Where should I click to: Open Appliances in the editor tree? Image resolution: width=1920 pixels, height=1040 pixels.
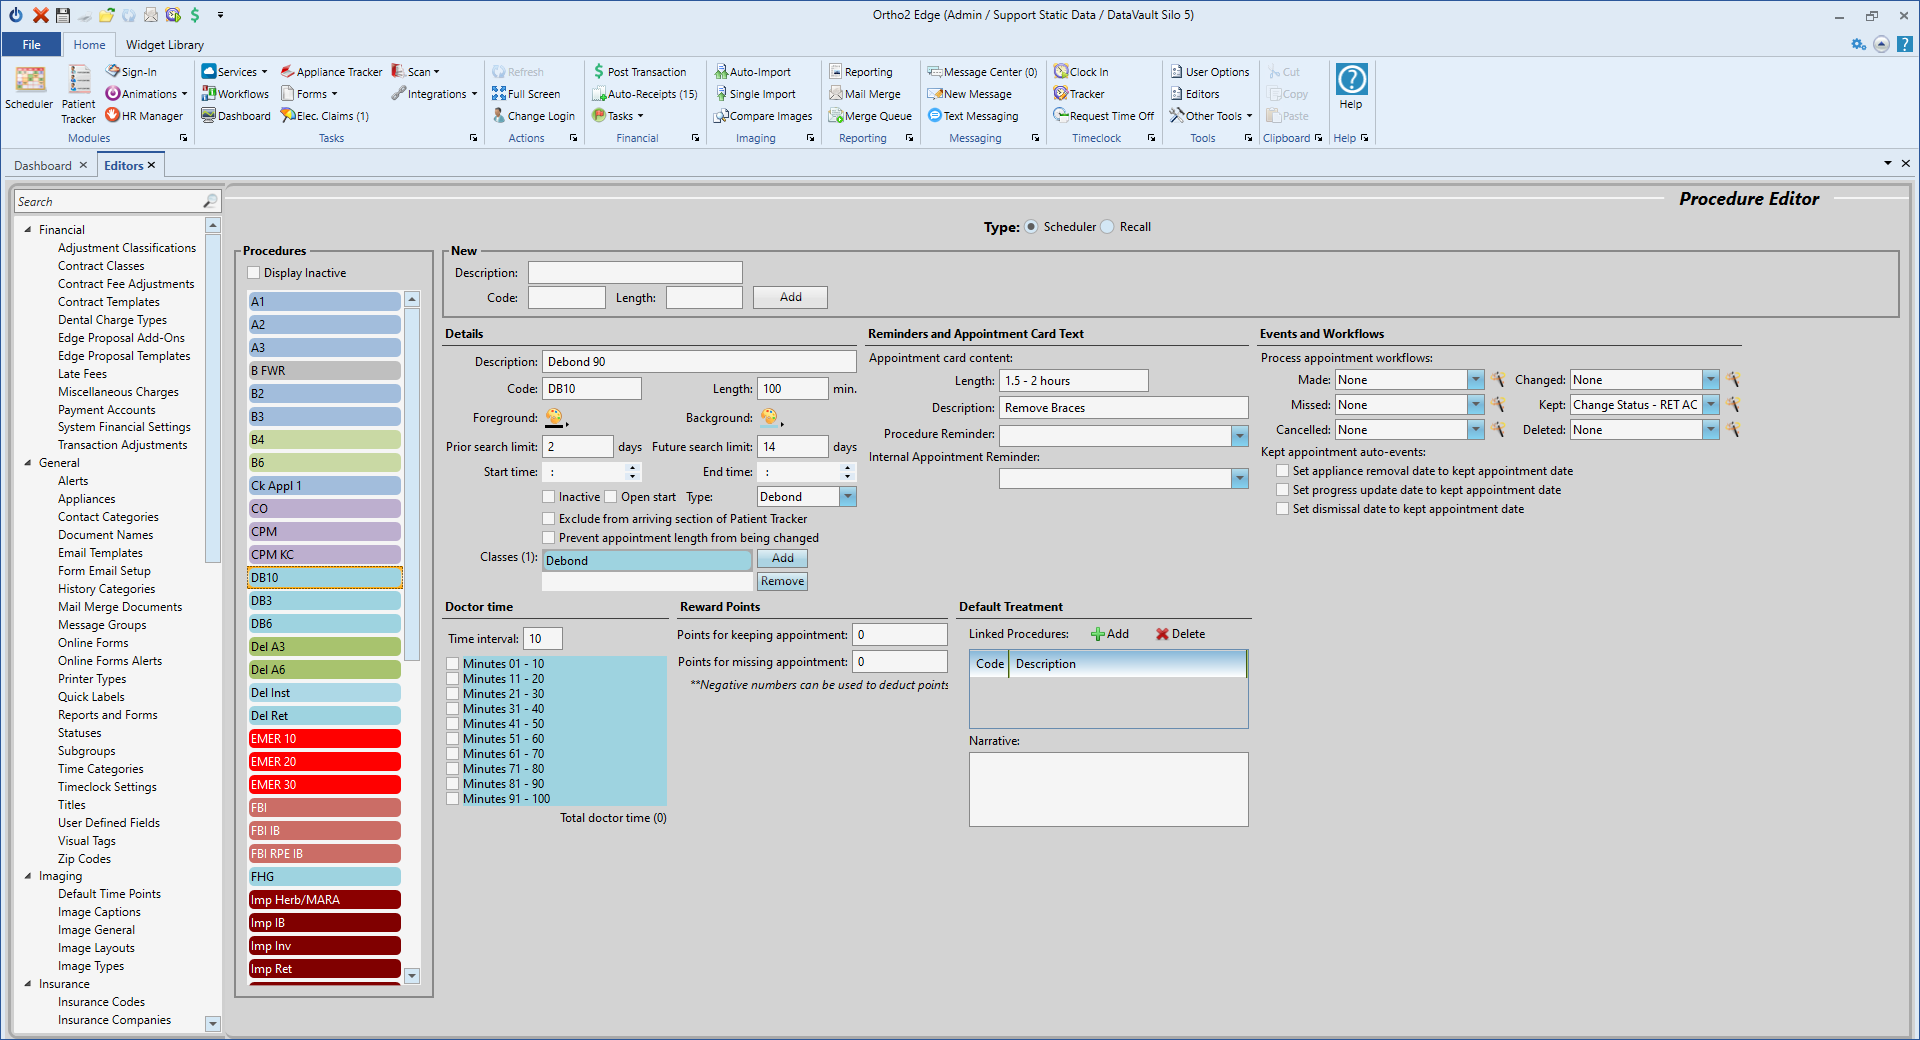[86, 499]
